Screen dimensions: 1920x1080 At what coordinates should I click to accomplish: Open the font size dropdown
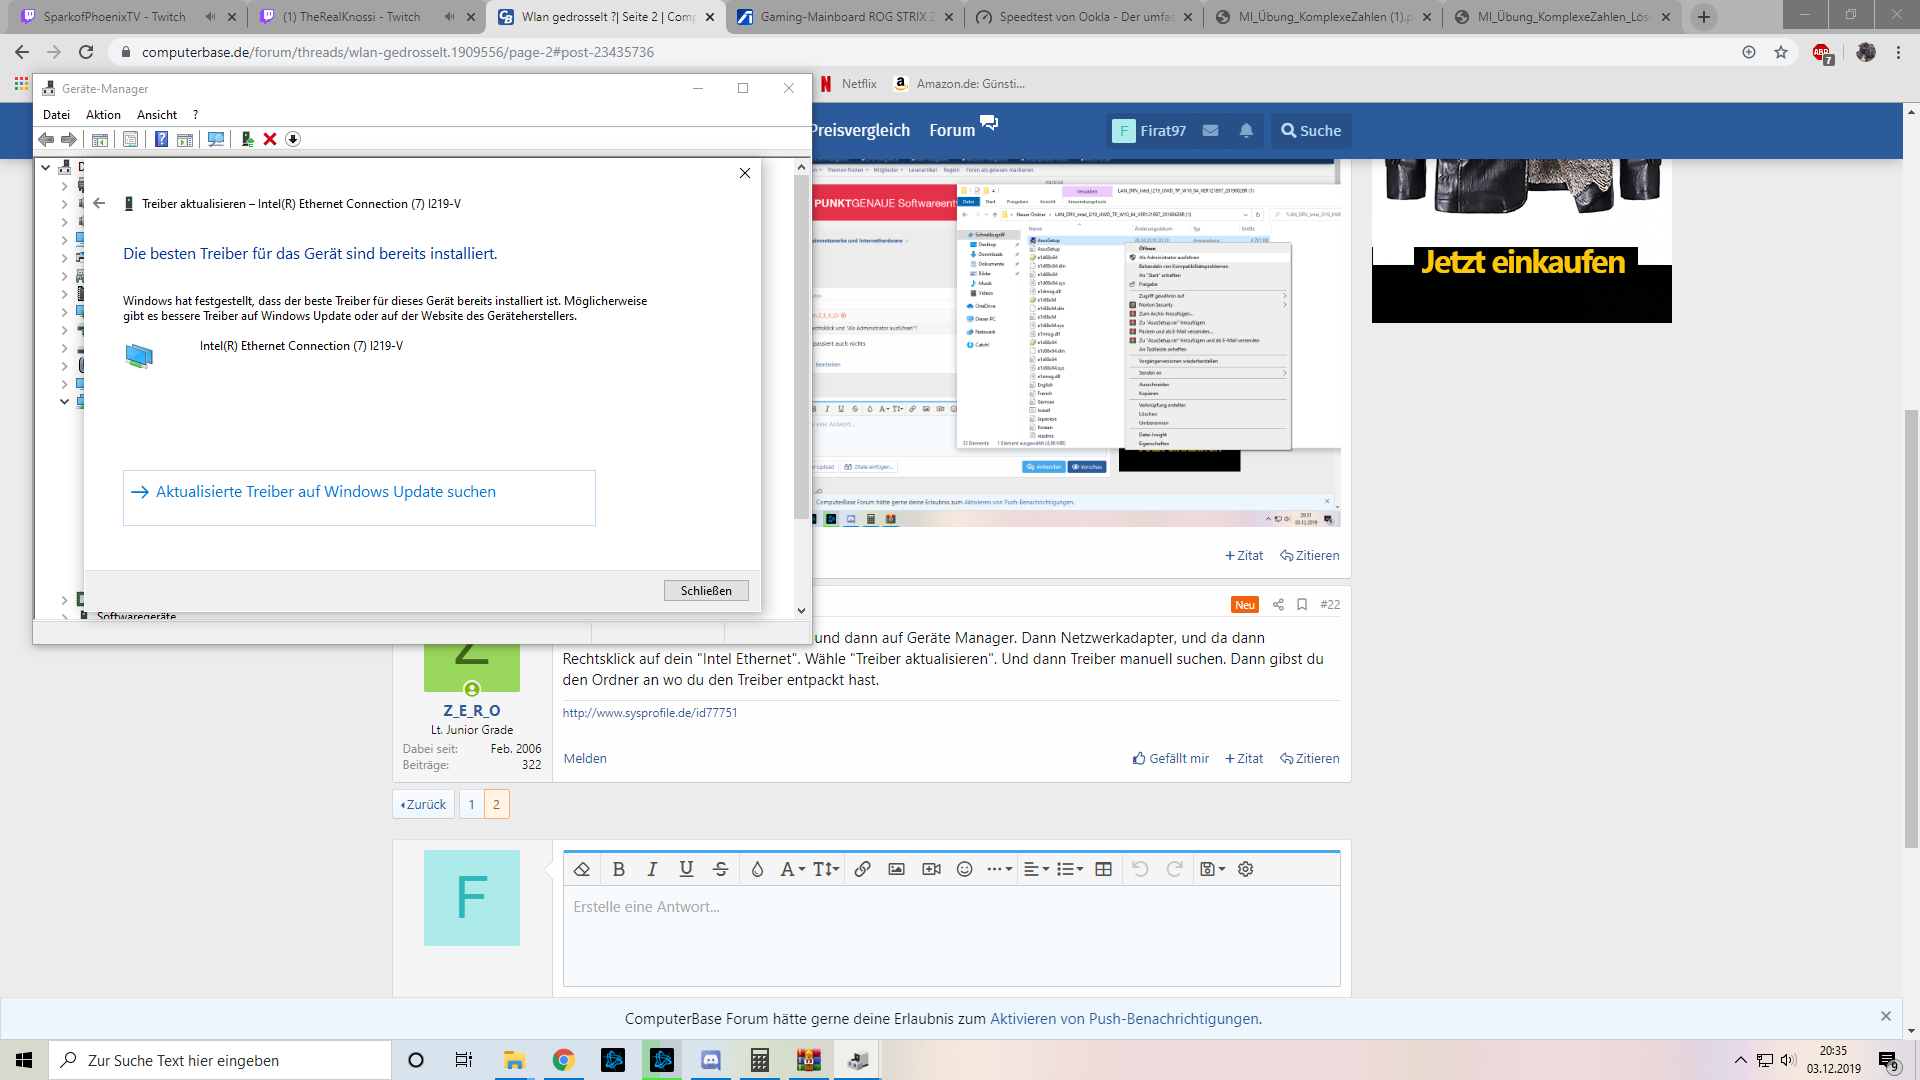pyautogui.click(x=826, y=869)
